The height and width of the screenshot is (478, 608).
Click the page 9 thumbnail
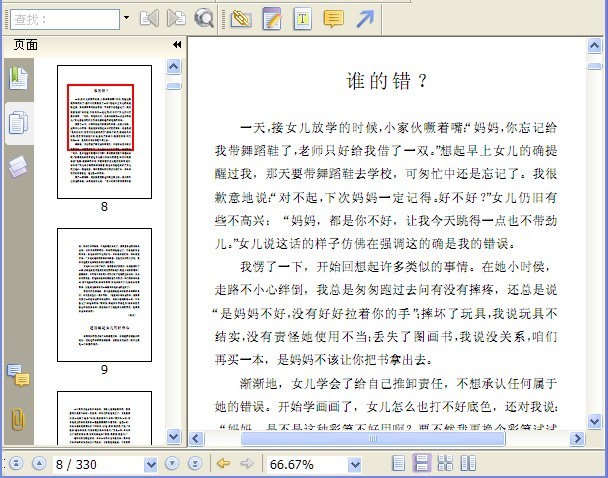104,295
